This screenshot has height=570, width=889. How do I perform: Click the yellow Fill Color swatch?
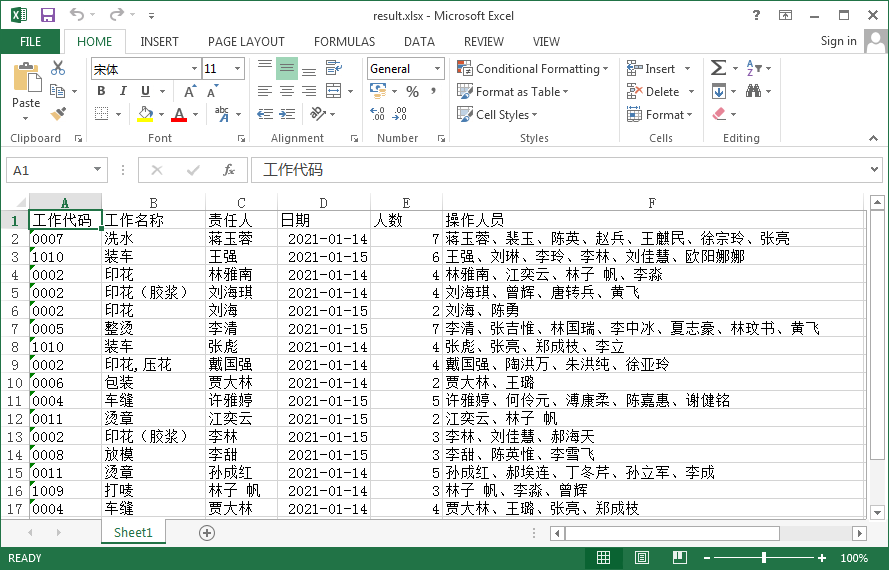[146, 115]
